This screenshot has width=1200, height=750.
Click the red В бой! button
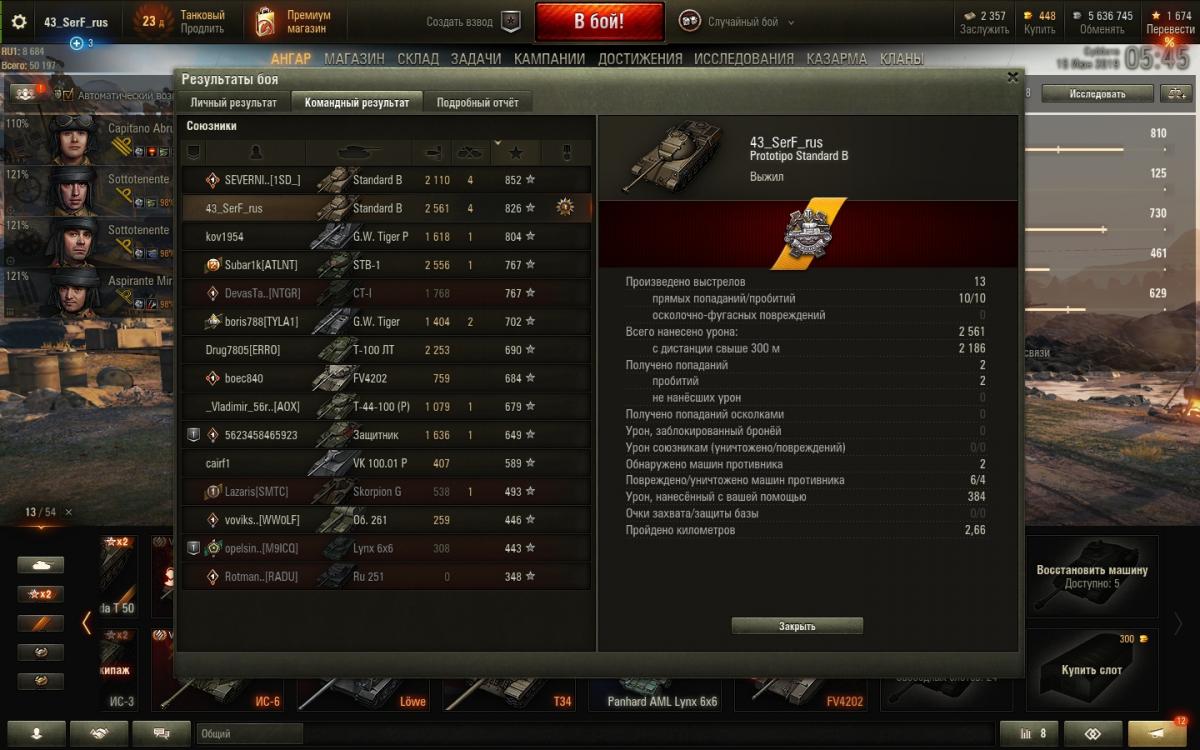[599, 21]
